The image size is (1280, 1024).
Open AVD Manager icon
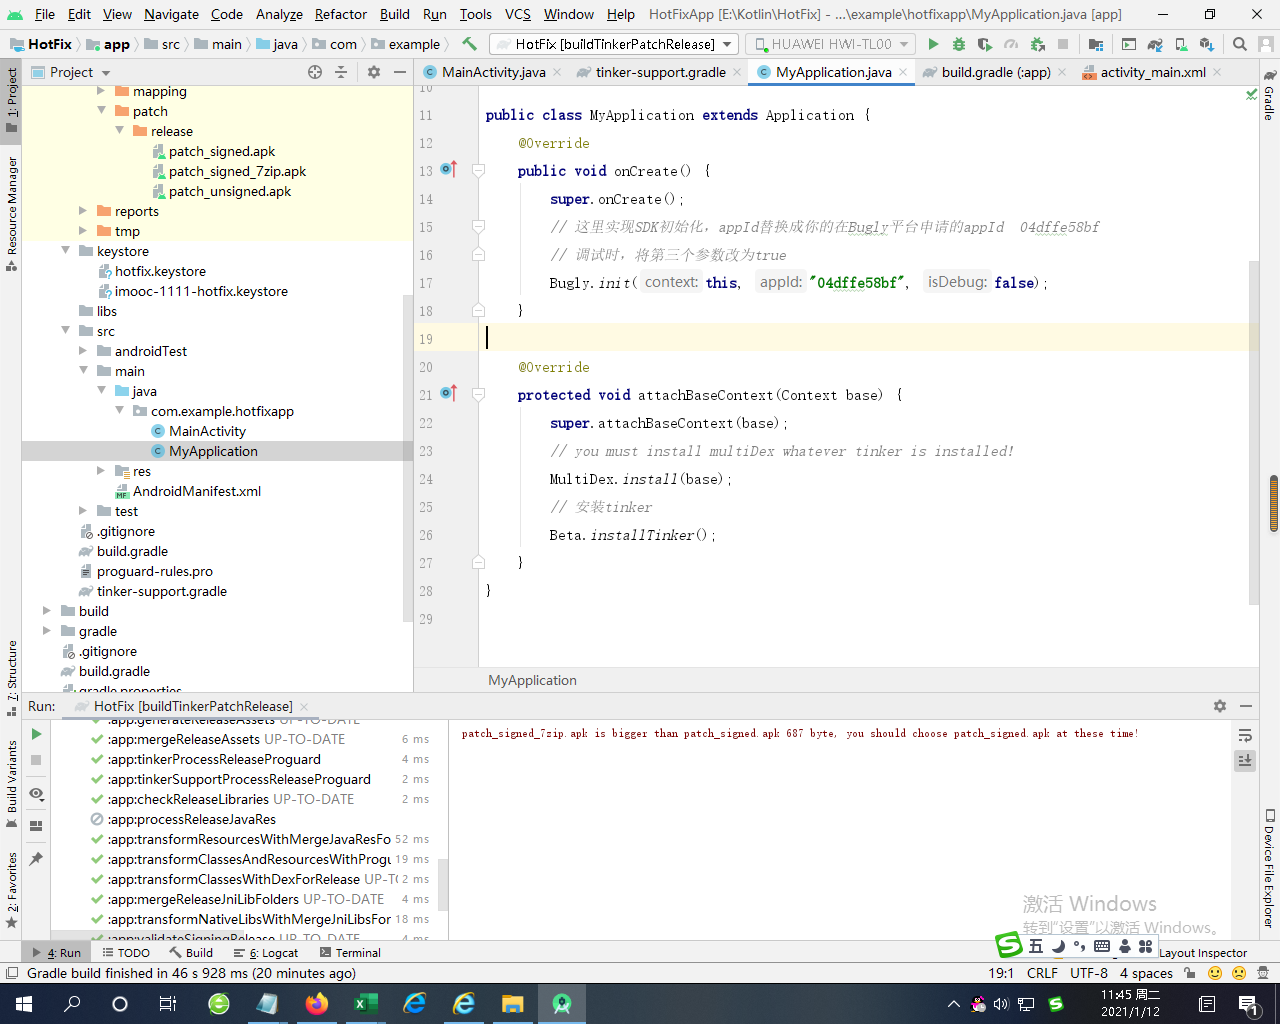click(x=1181, y=44)
